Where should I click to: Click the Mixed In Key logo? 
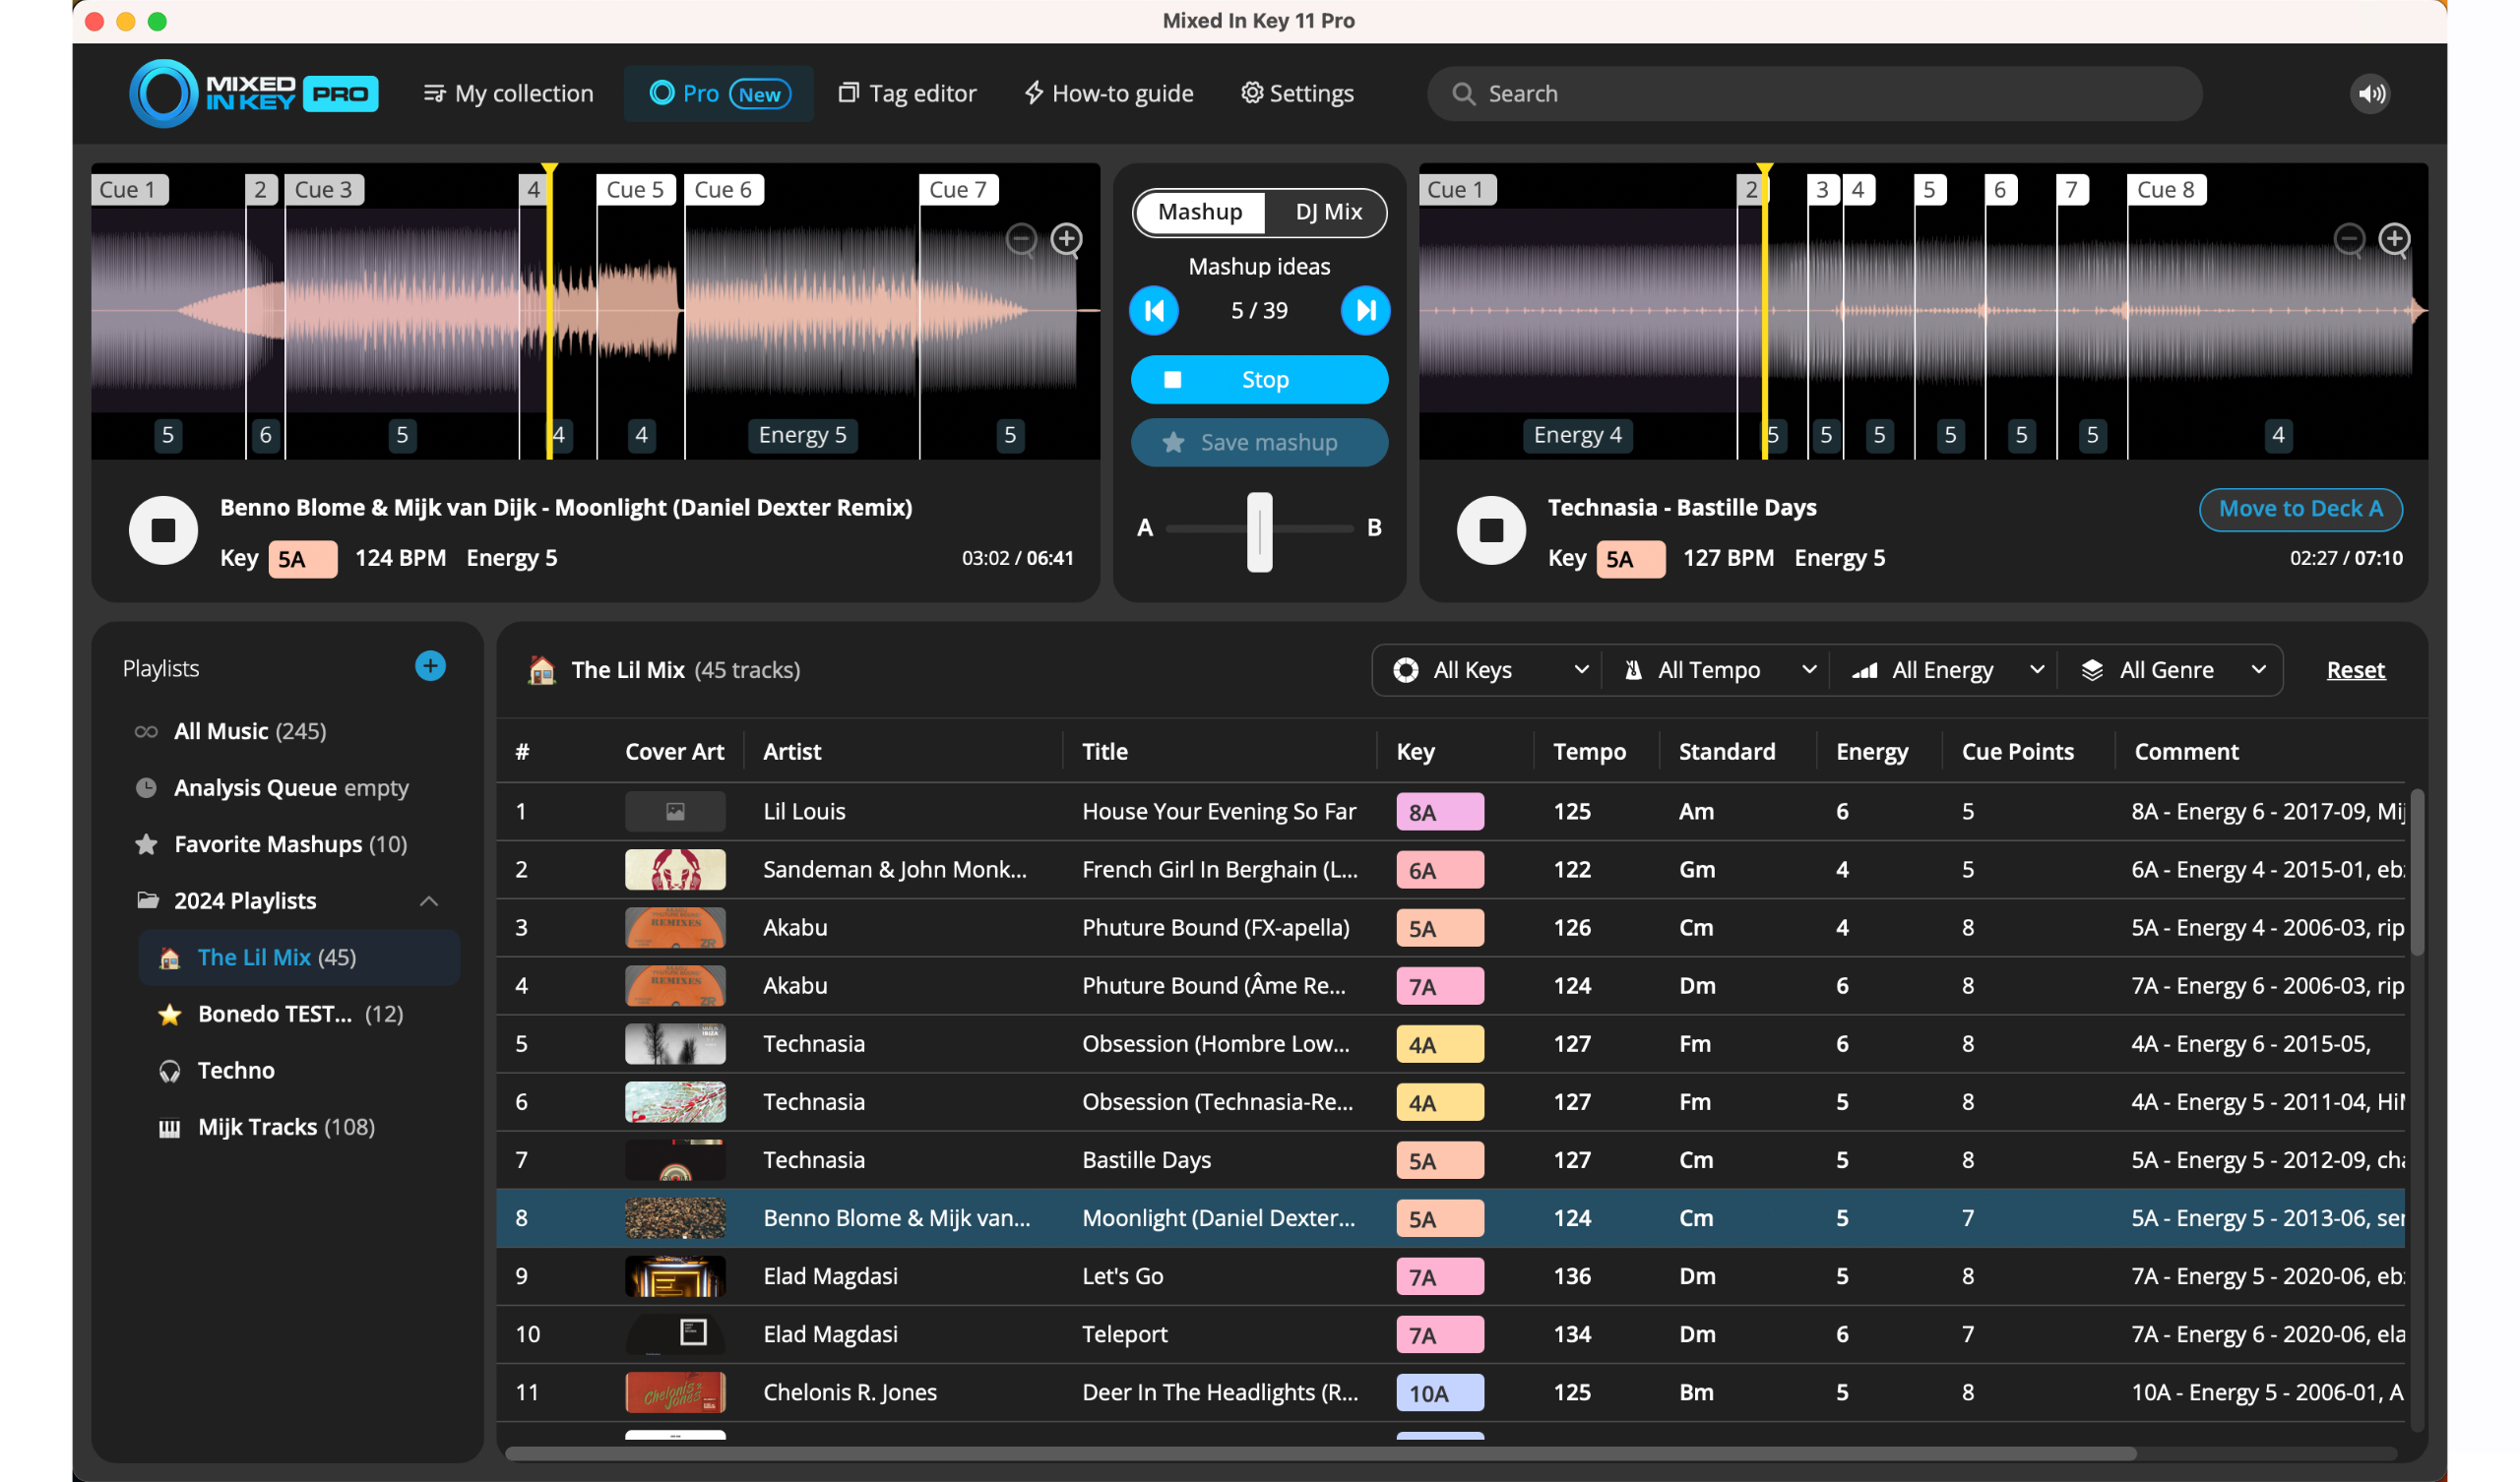(x=253, y=93)
